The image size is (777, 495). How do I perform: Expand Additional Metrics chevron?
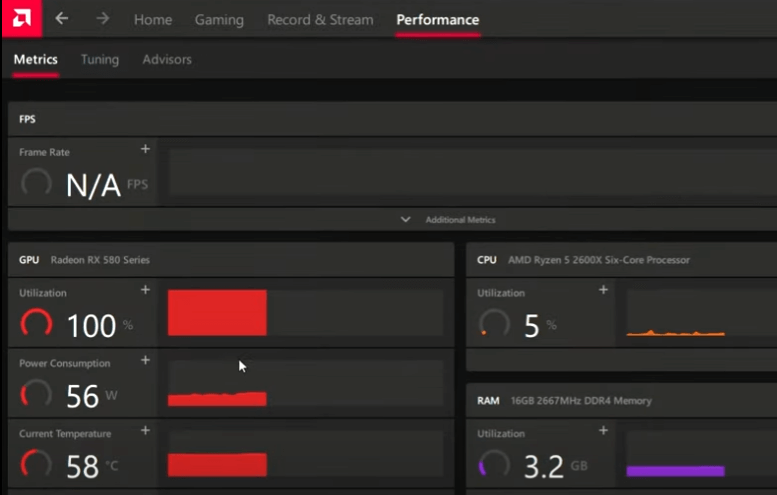(x=405, y=219)
